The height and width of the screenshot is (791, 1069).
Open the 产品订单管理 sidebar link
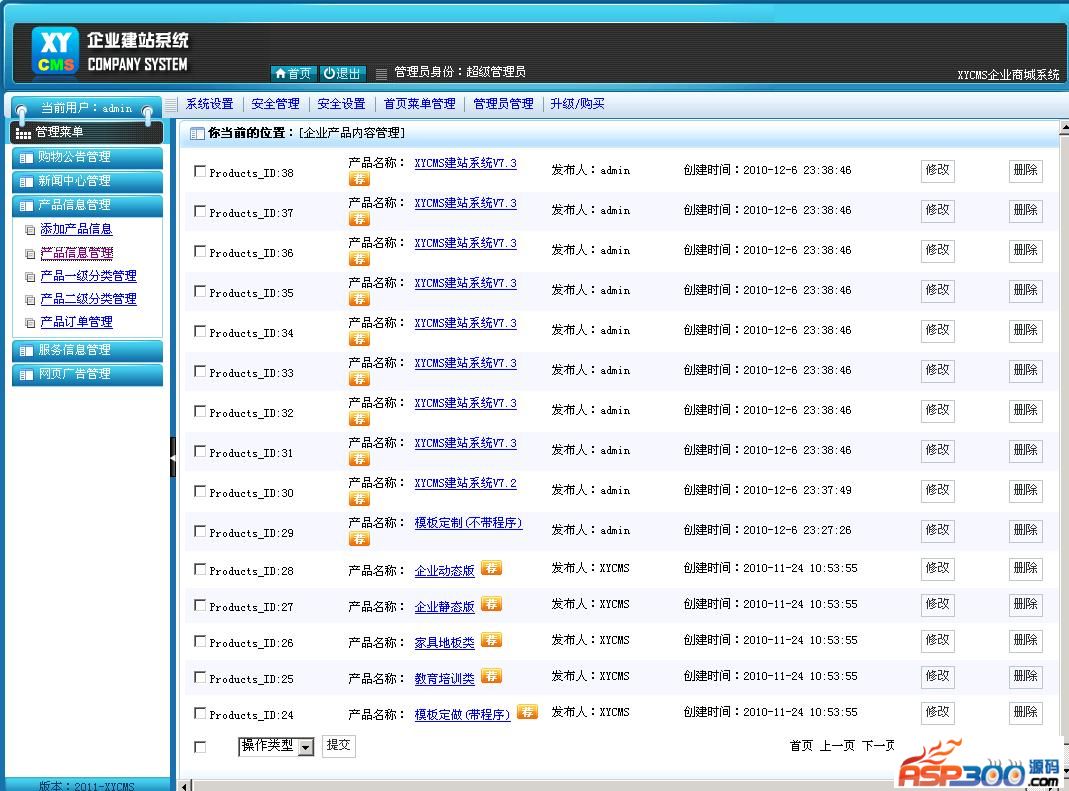click(x=76, y=322)
